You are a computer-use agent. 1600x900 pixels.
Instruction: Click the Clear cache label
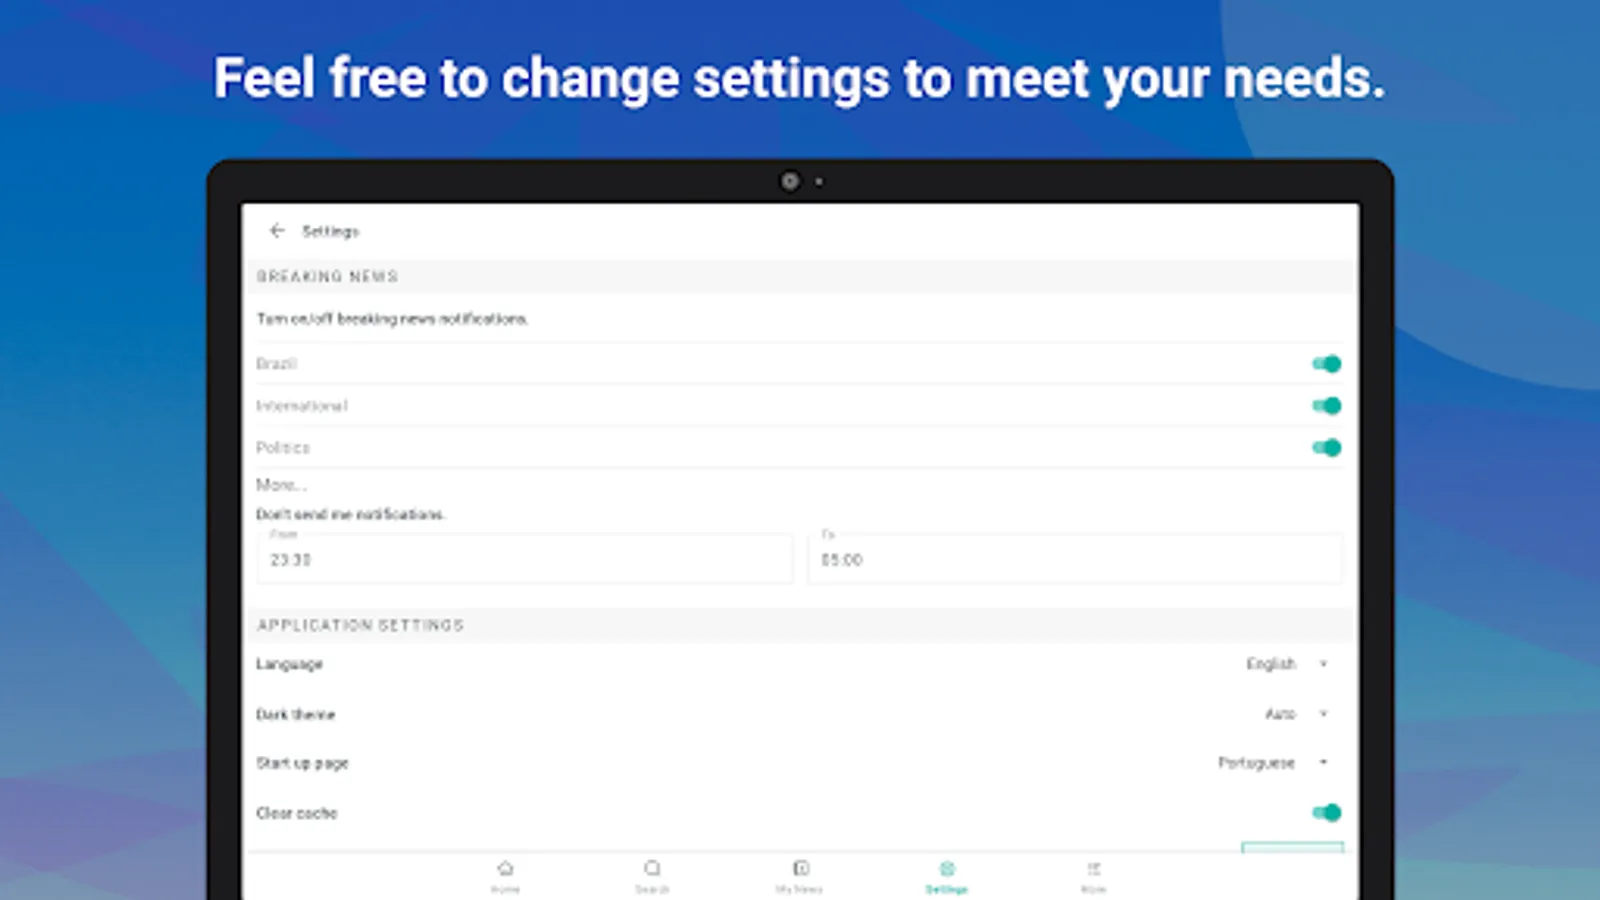pyautogui.click(x=296, y=813)
